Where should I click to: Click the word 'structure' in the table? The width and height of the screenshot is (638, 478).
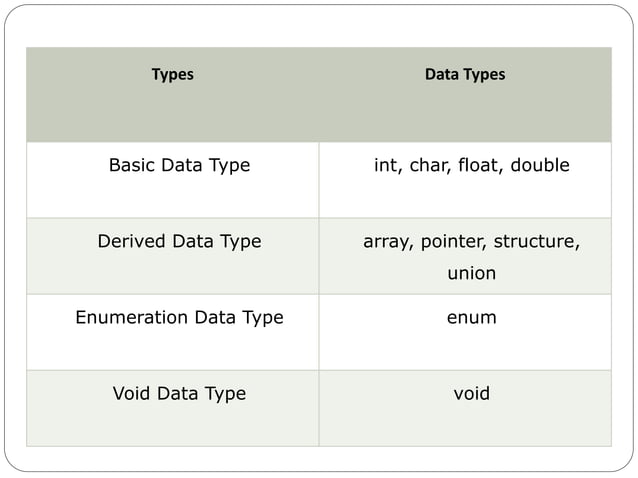(536, 242)
